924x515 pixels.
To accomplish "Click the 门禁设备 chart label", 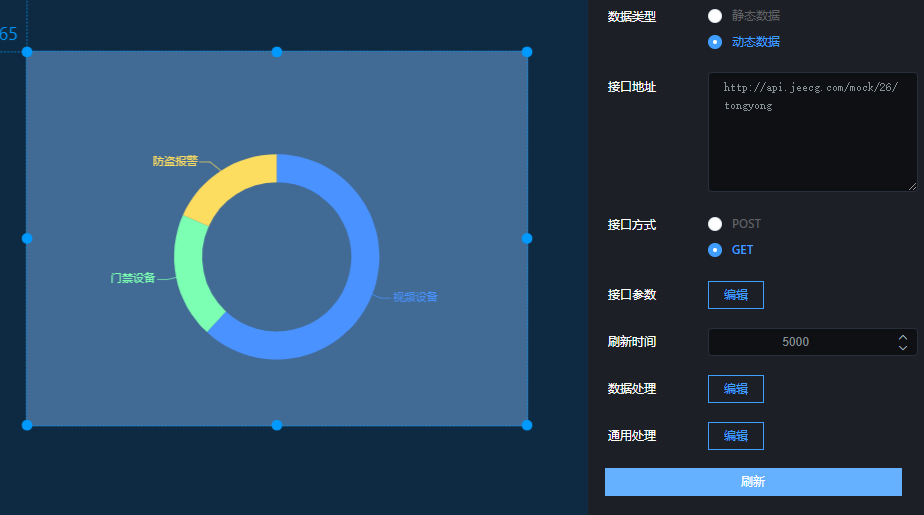I will 133,278.
